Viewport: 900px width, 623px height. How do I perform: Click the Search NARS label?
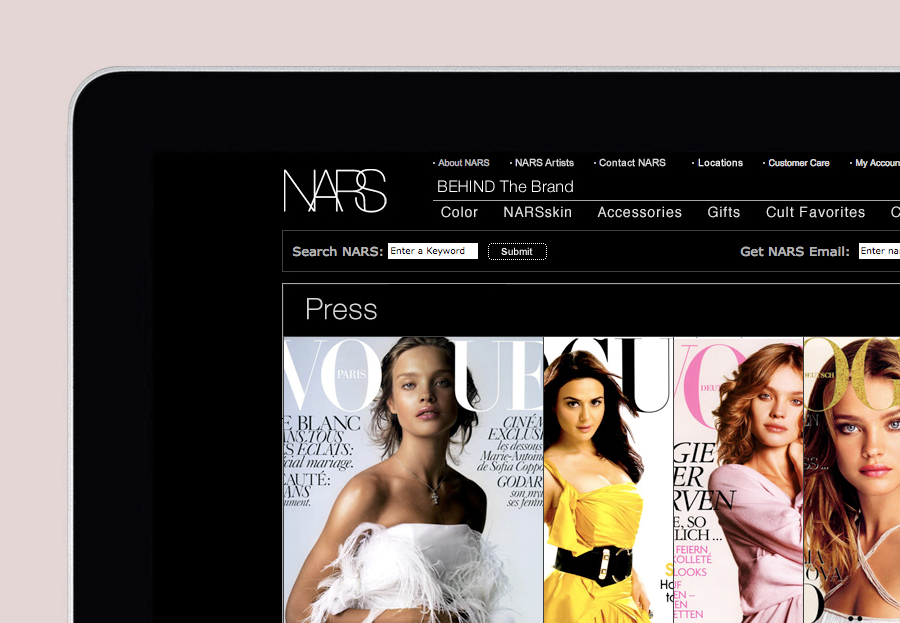click(x=338, y=251)
